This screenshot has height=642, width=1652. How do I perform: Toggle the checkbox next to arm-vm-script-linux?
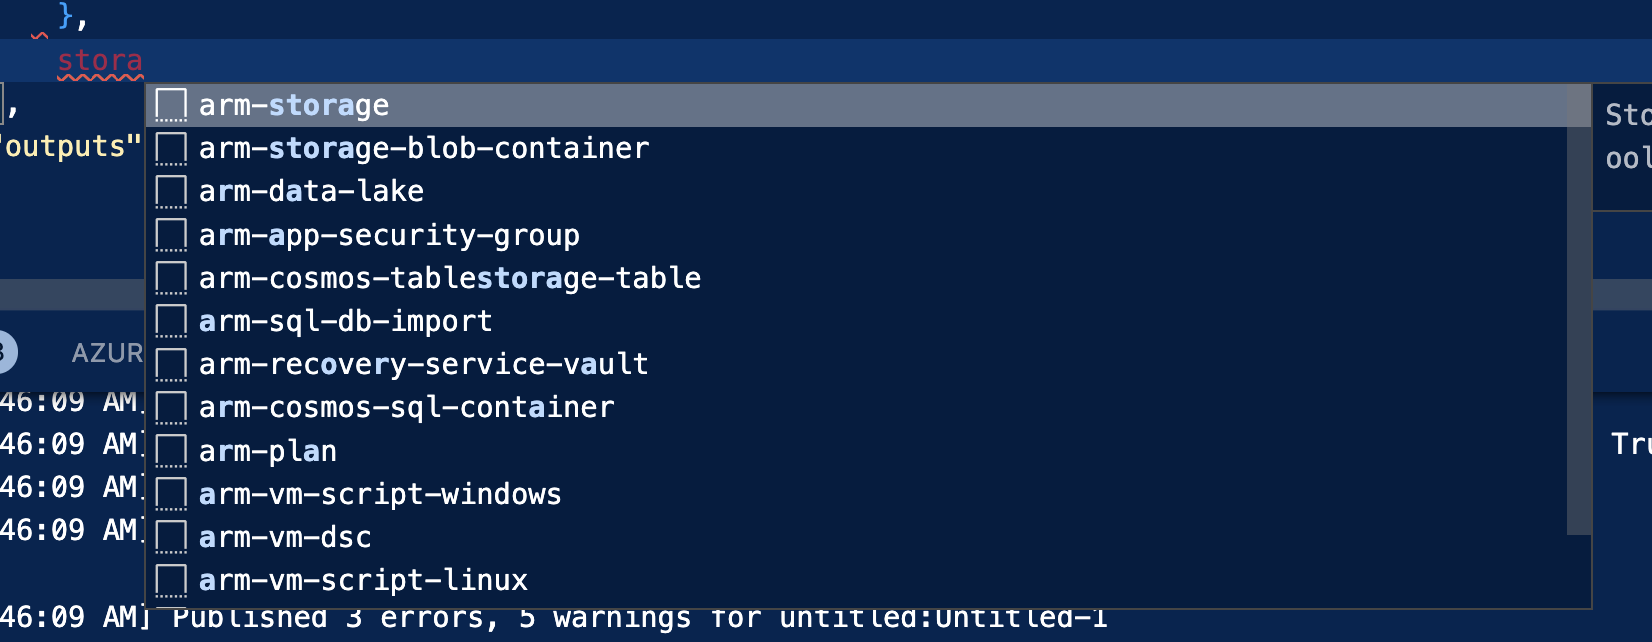(x=172, y=578)
